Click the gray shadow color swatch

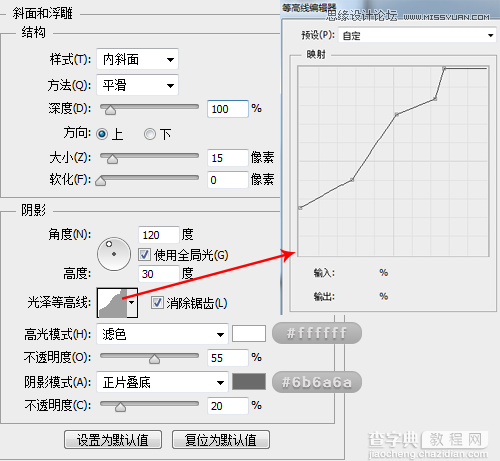click(249, 382)
